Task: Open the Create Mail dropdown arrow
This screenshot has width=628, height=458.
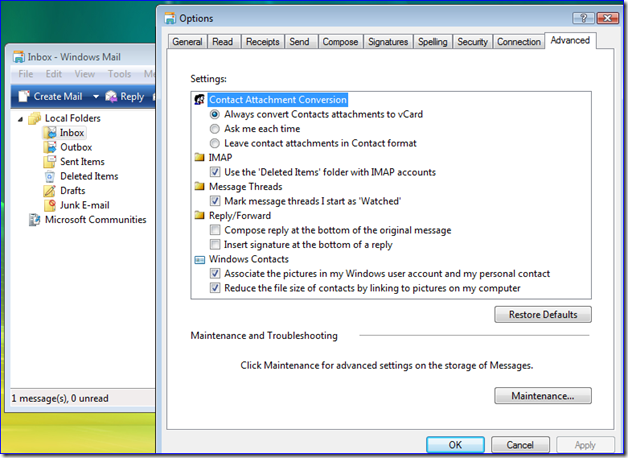Action: click(96, 96)
